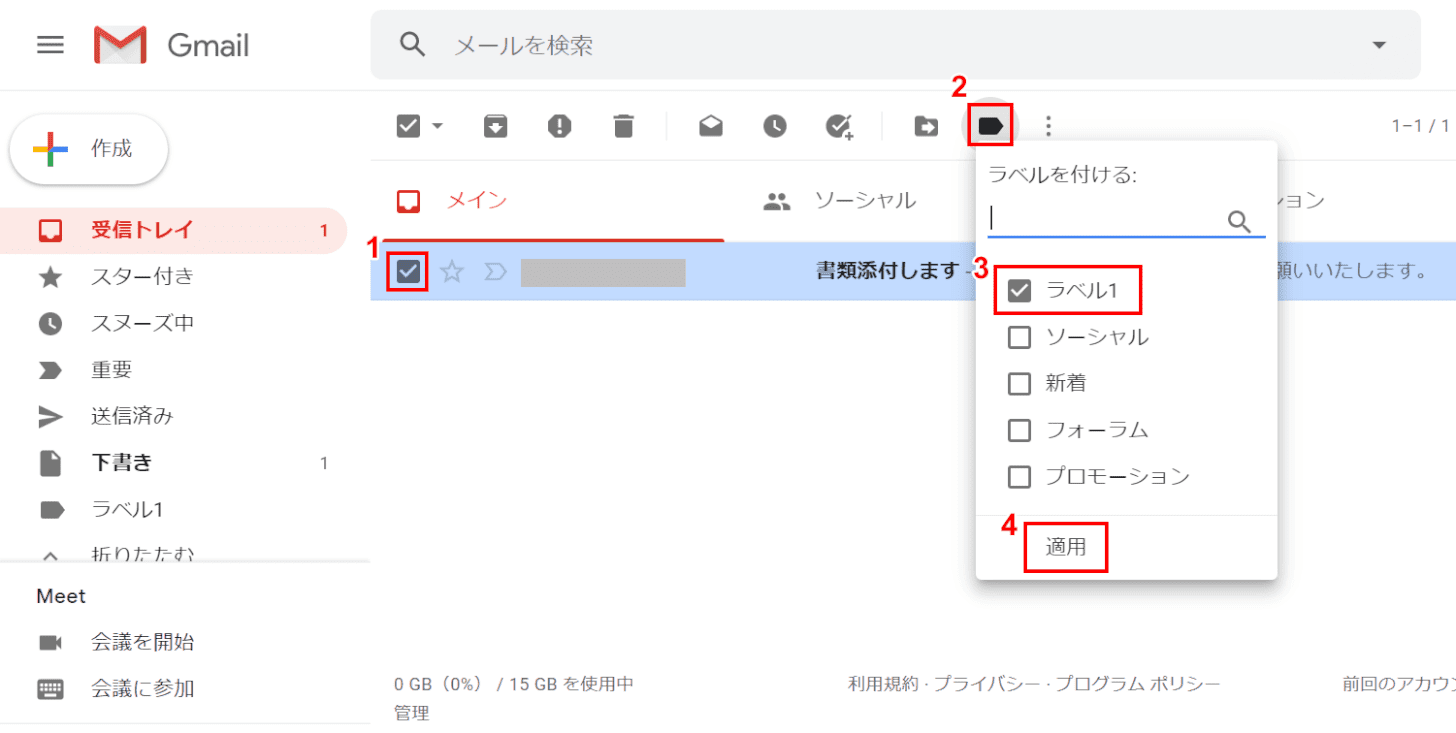This screenshot has height=733, width=1456.
Task: Open the More options three-dot menu
Action: tap(1048, 126)
